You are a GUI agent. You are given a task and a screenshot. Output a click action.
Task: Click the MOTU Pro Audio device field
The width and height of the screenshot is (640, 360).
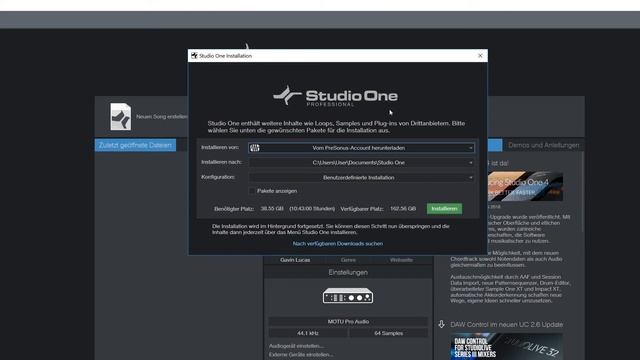(348, 322)
